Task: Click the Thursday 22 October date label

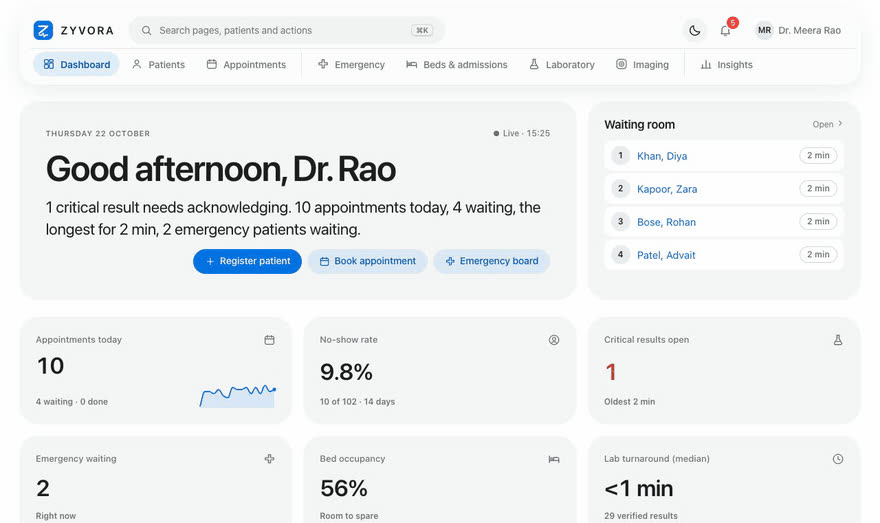Action: [x=98, y=134]
